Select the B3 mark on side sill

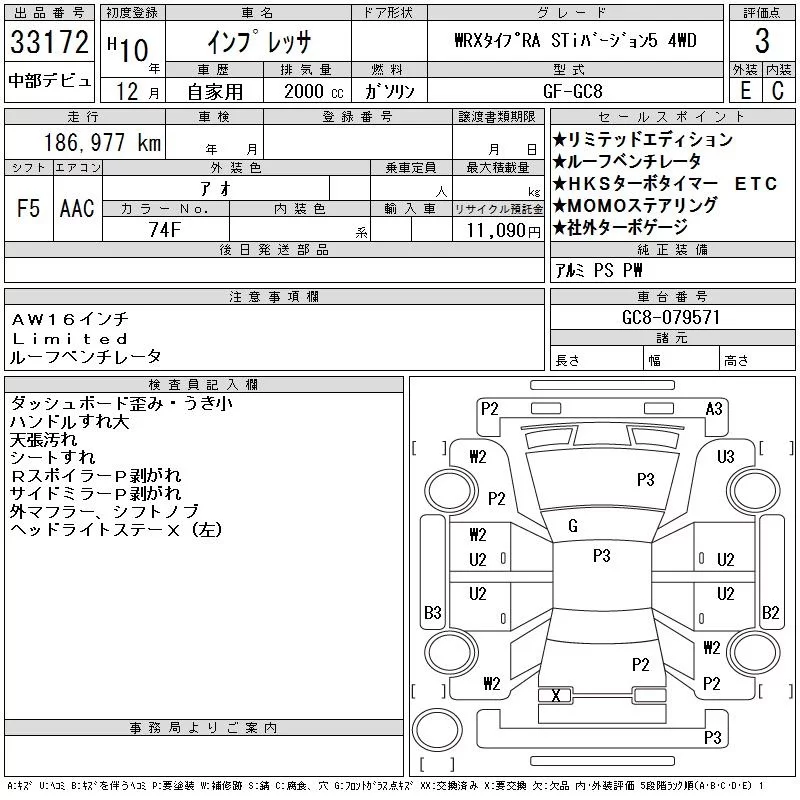pos(433,612)
